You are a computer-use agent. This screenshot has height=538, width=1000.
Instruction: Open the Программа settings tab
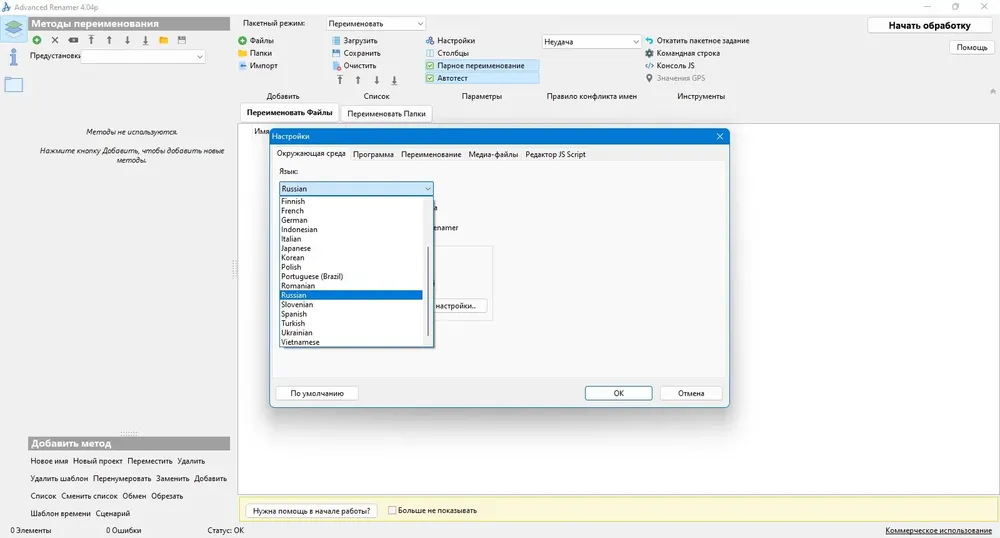(373, 154)
